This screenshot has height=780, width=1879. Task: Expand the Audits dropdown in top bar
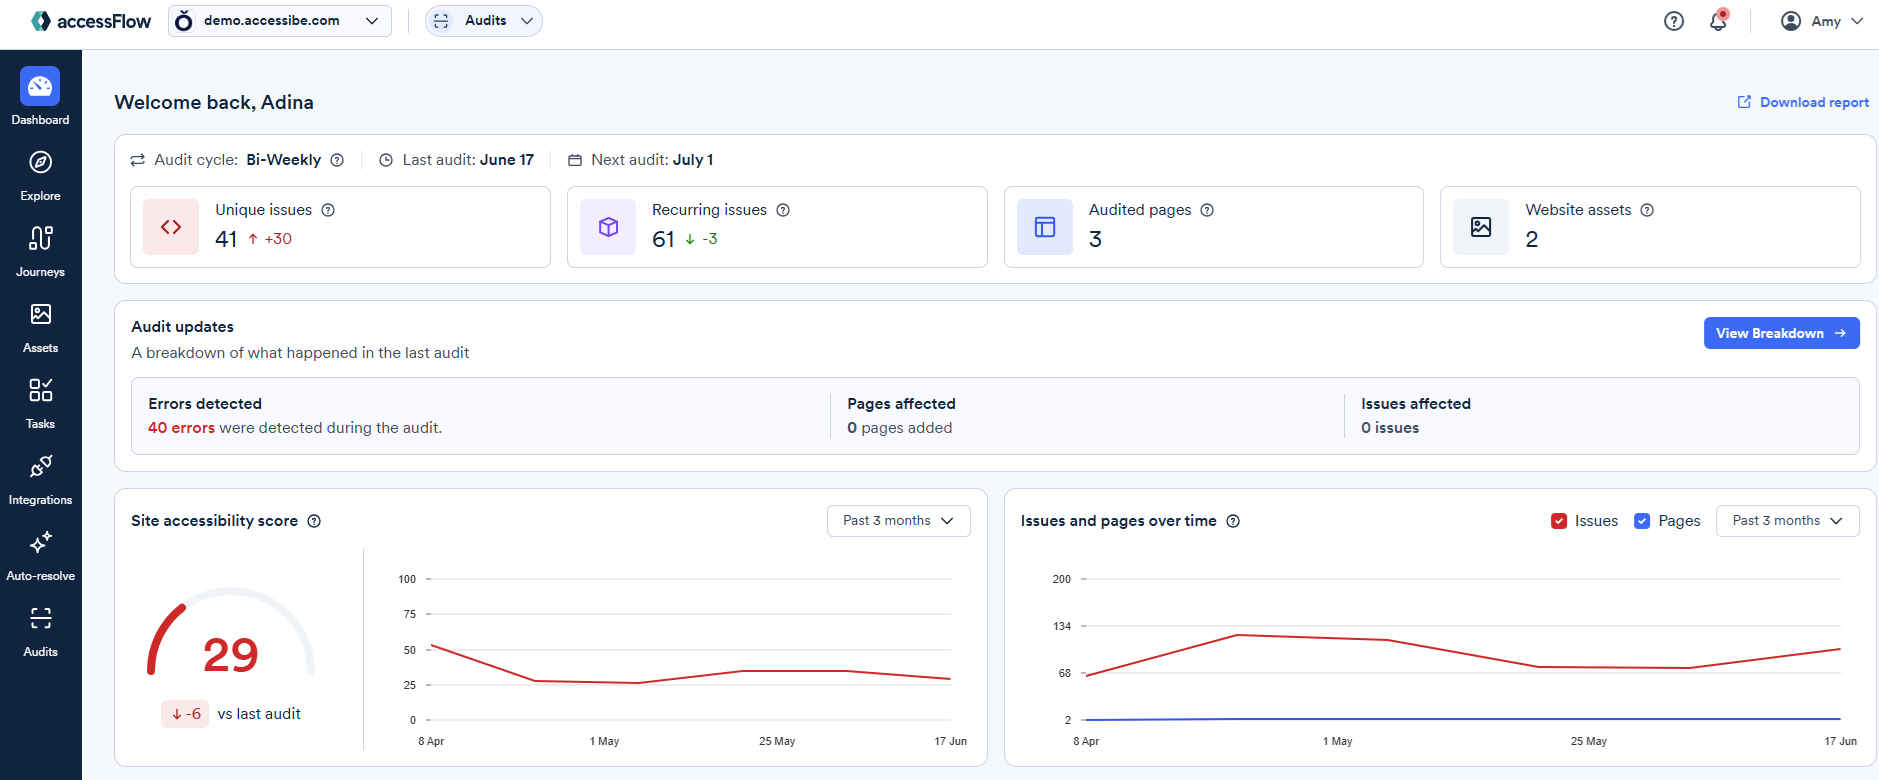(x=484, y=21)
